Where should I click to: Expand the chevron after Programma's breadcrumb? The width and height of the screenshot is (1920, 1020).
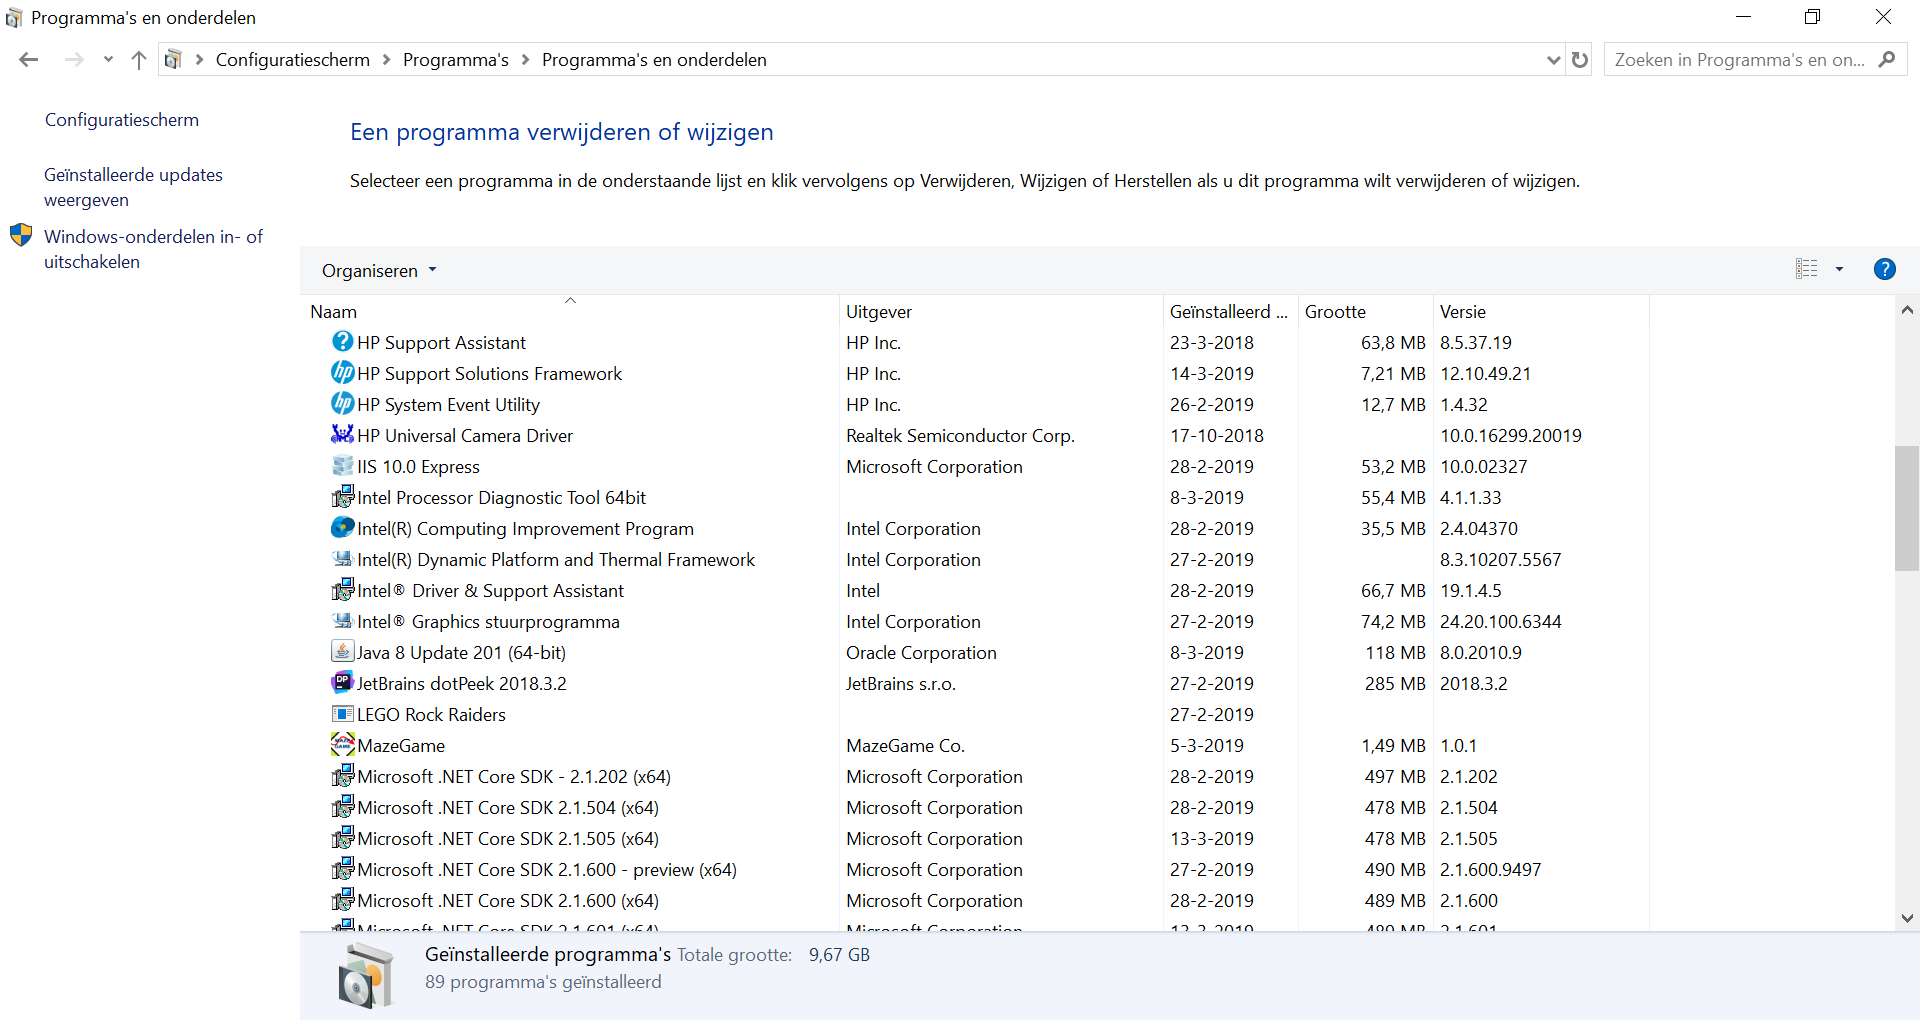pyautogui.click(x=525, y=60)
